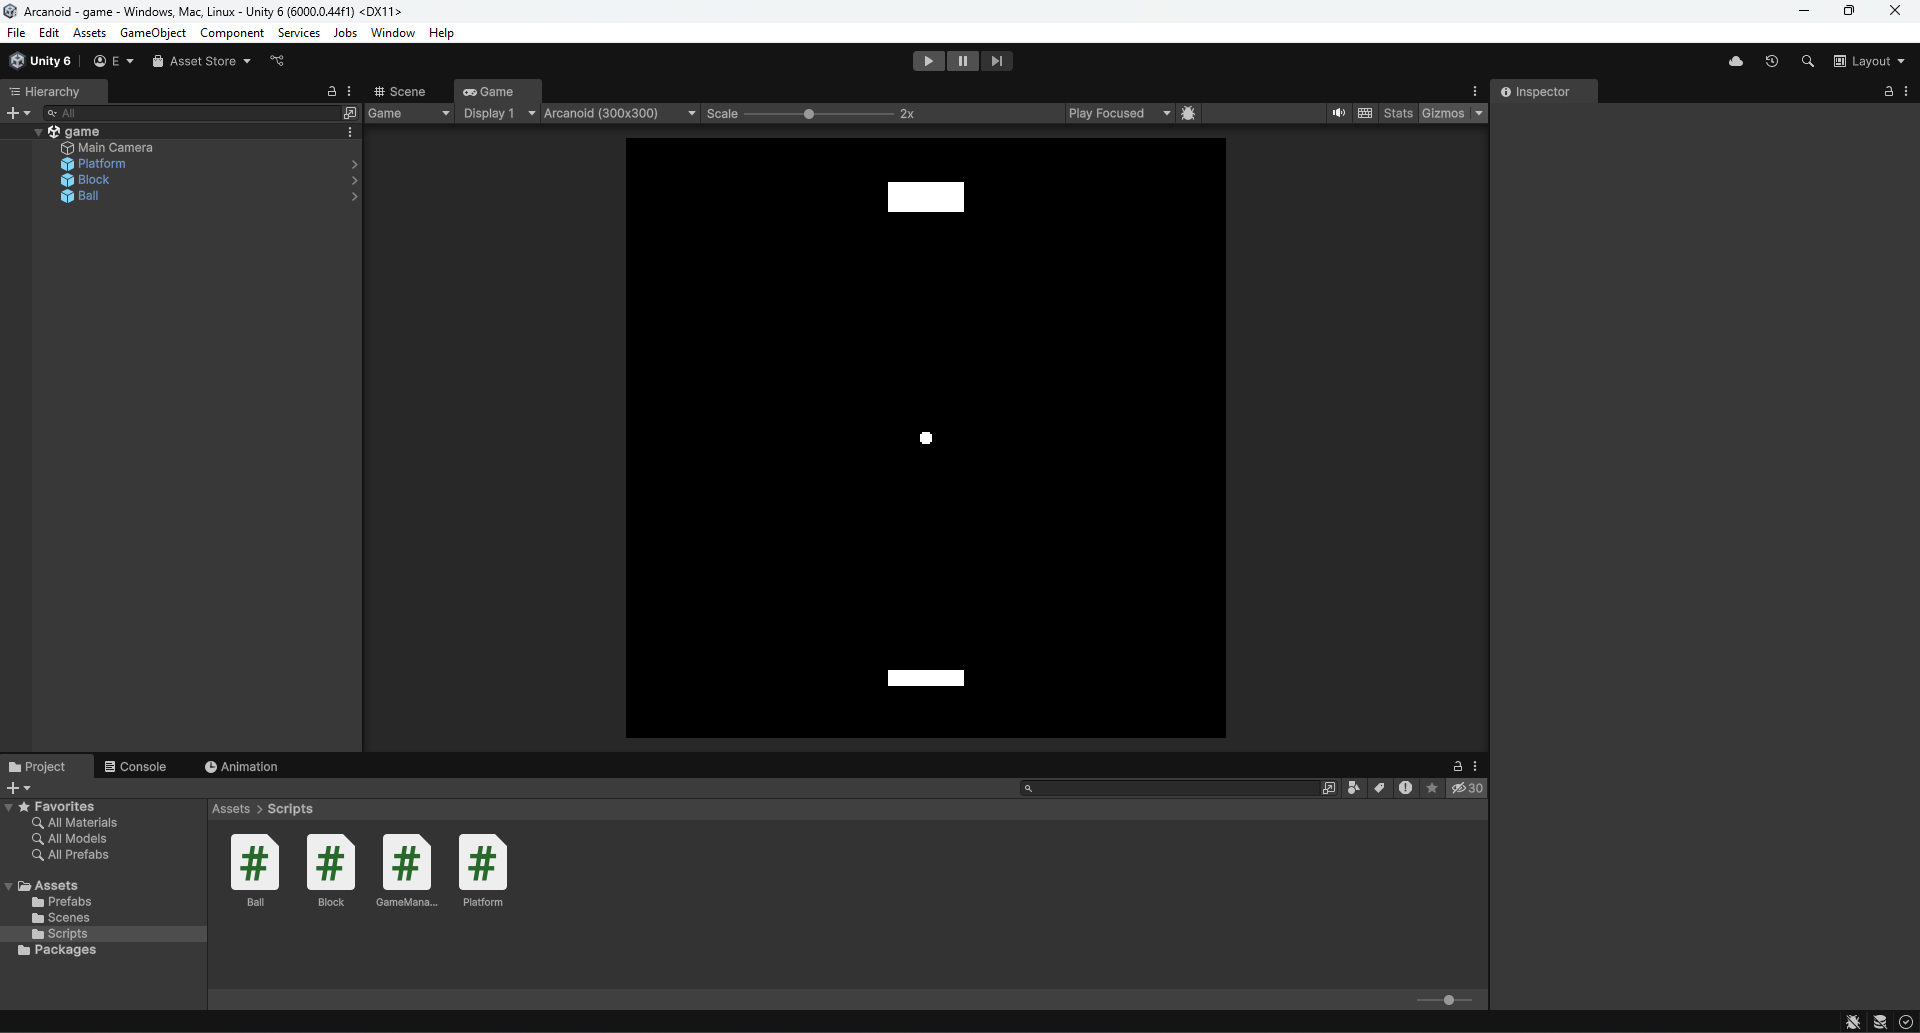1920x1033 pixels.
Task: Open the undo history clock icon
Action: pos(1771,61)
